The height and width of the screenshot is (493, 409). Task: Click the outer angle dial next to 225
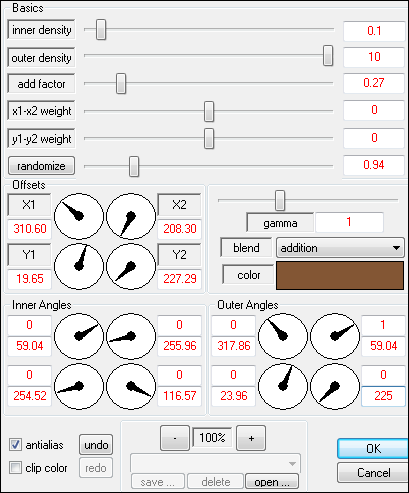(x=335, y=386)
